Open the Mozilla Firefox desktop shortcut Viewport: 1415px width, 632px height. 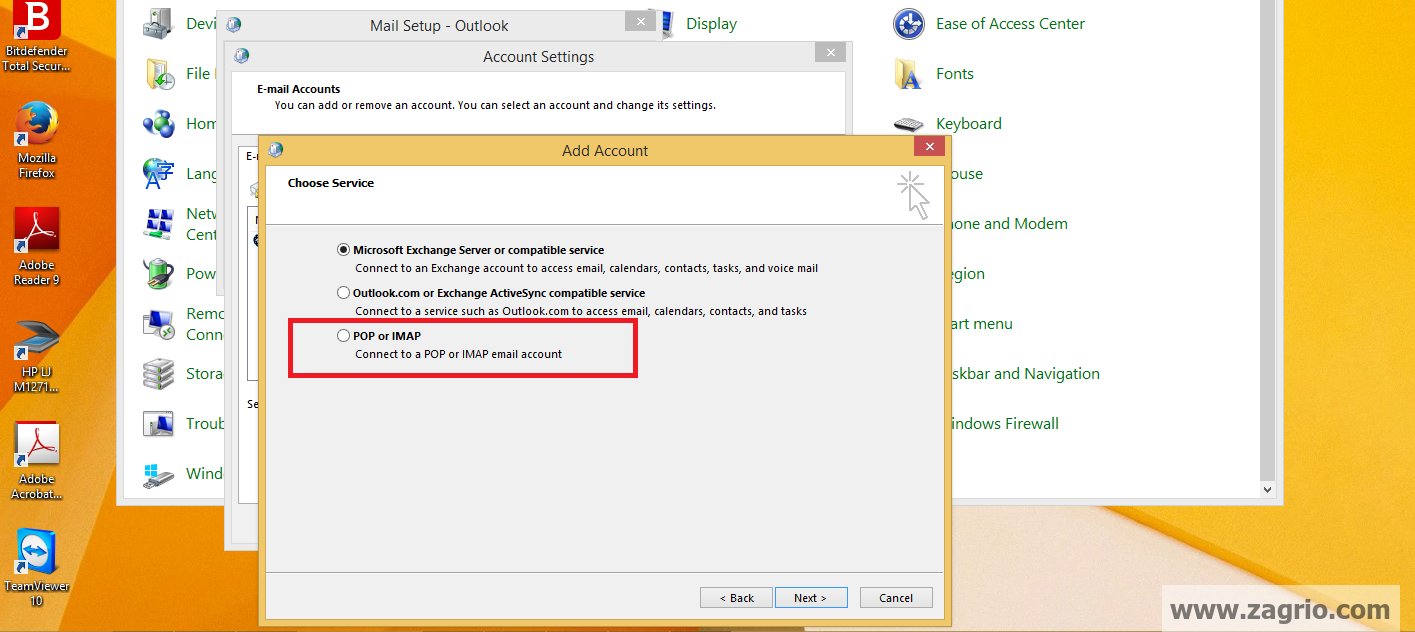pyautogui.click(x=37, y=140)
